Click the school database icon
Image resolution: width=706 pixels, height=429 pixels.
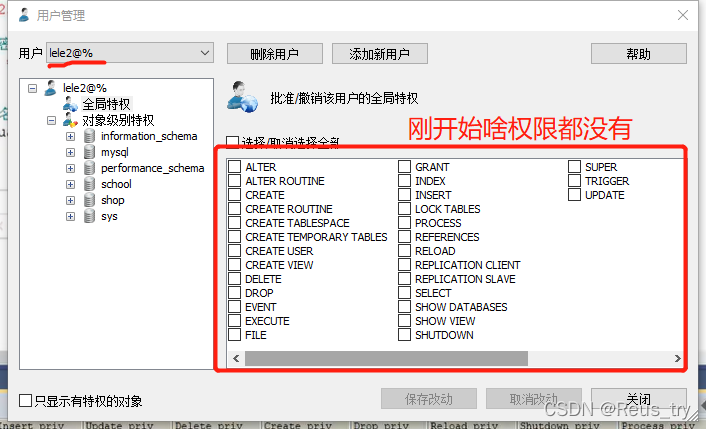90,184
